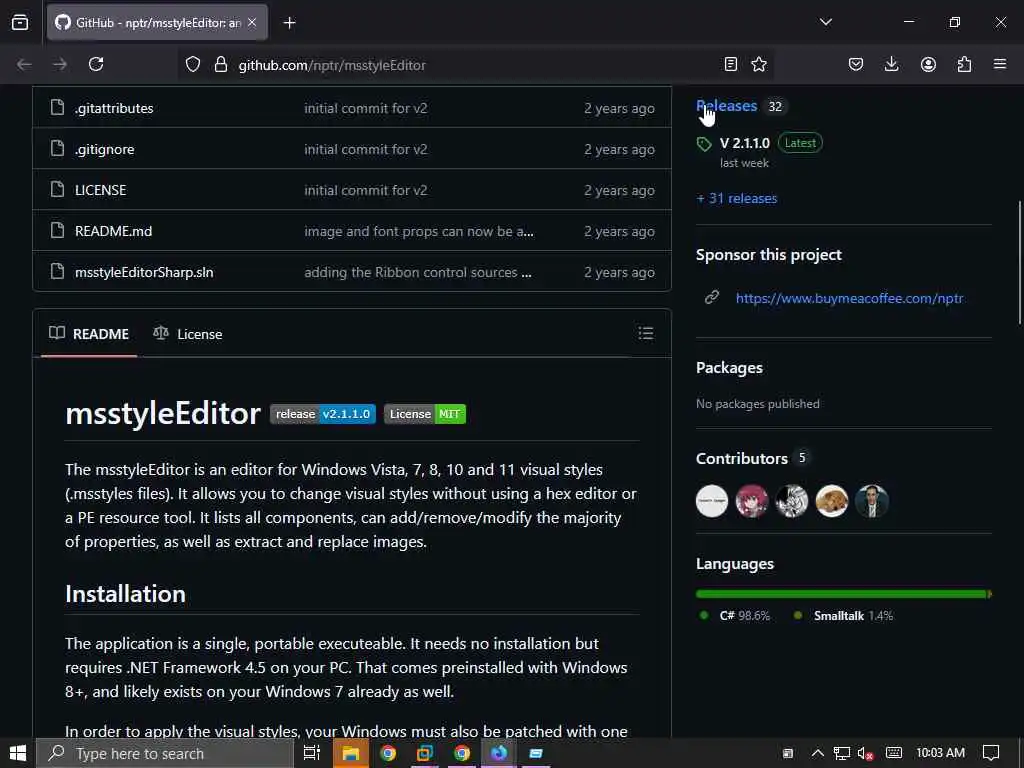This screenshot has width=1024, height=768.
Task: Click the 'Type here to search' taskbar box
Action: coord(165,754)
